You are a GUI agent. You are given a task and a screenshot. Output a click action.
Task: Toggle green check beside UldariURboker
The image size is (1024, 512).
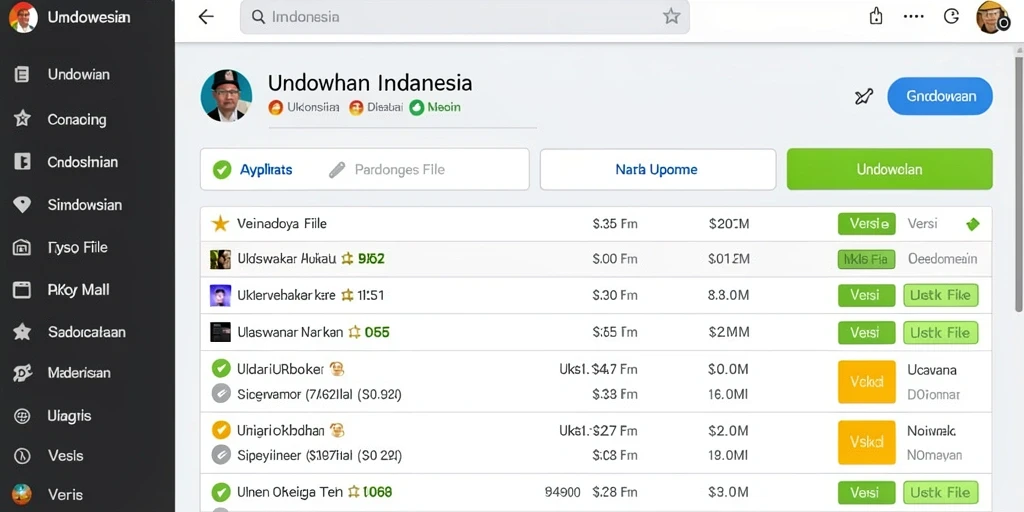221,369
